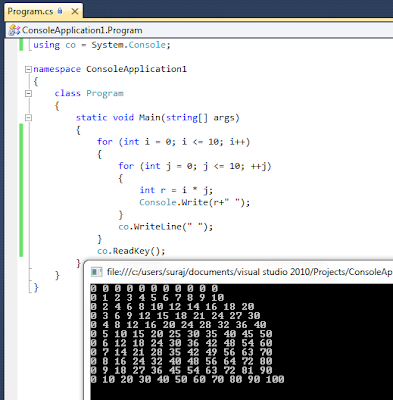Collapse the class Program block

[x=28, y=93]
